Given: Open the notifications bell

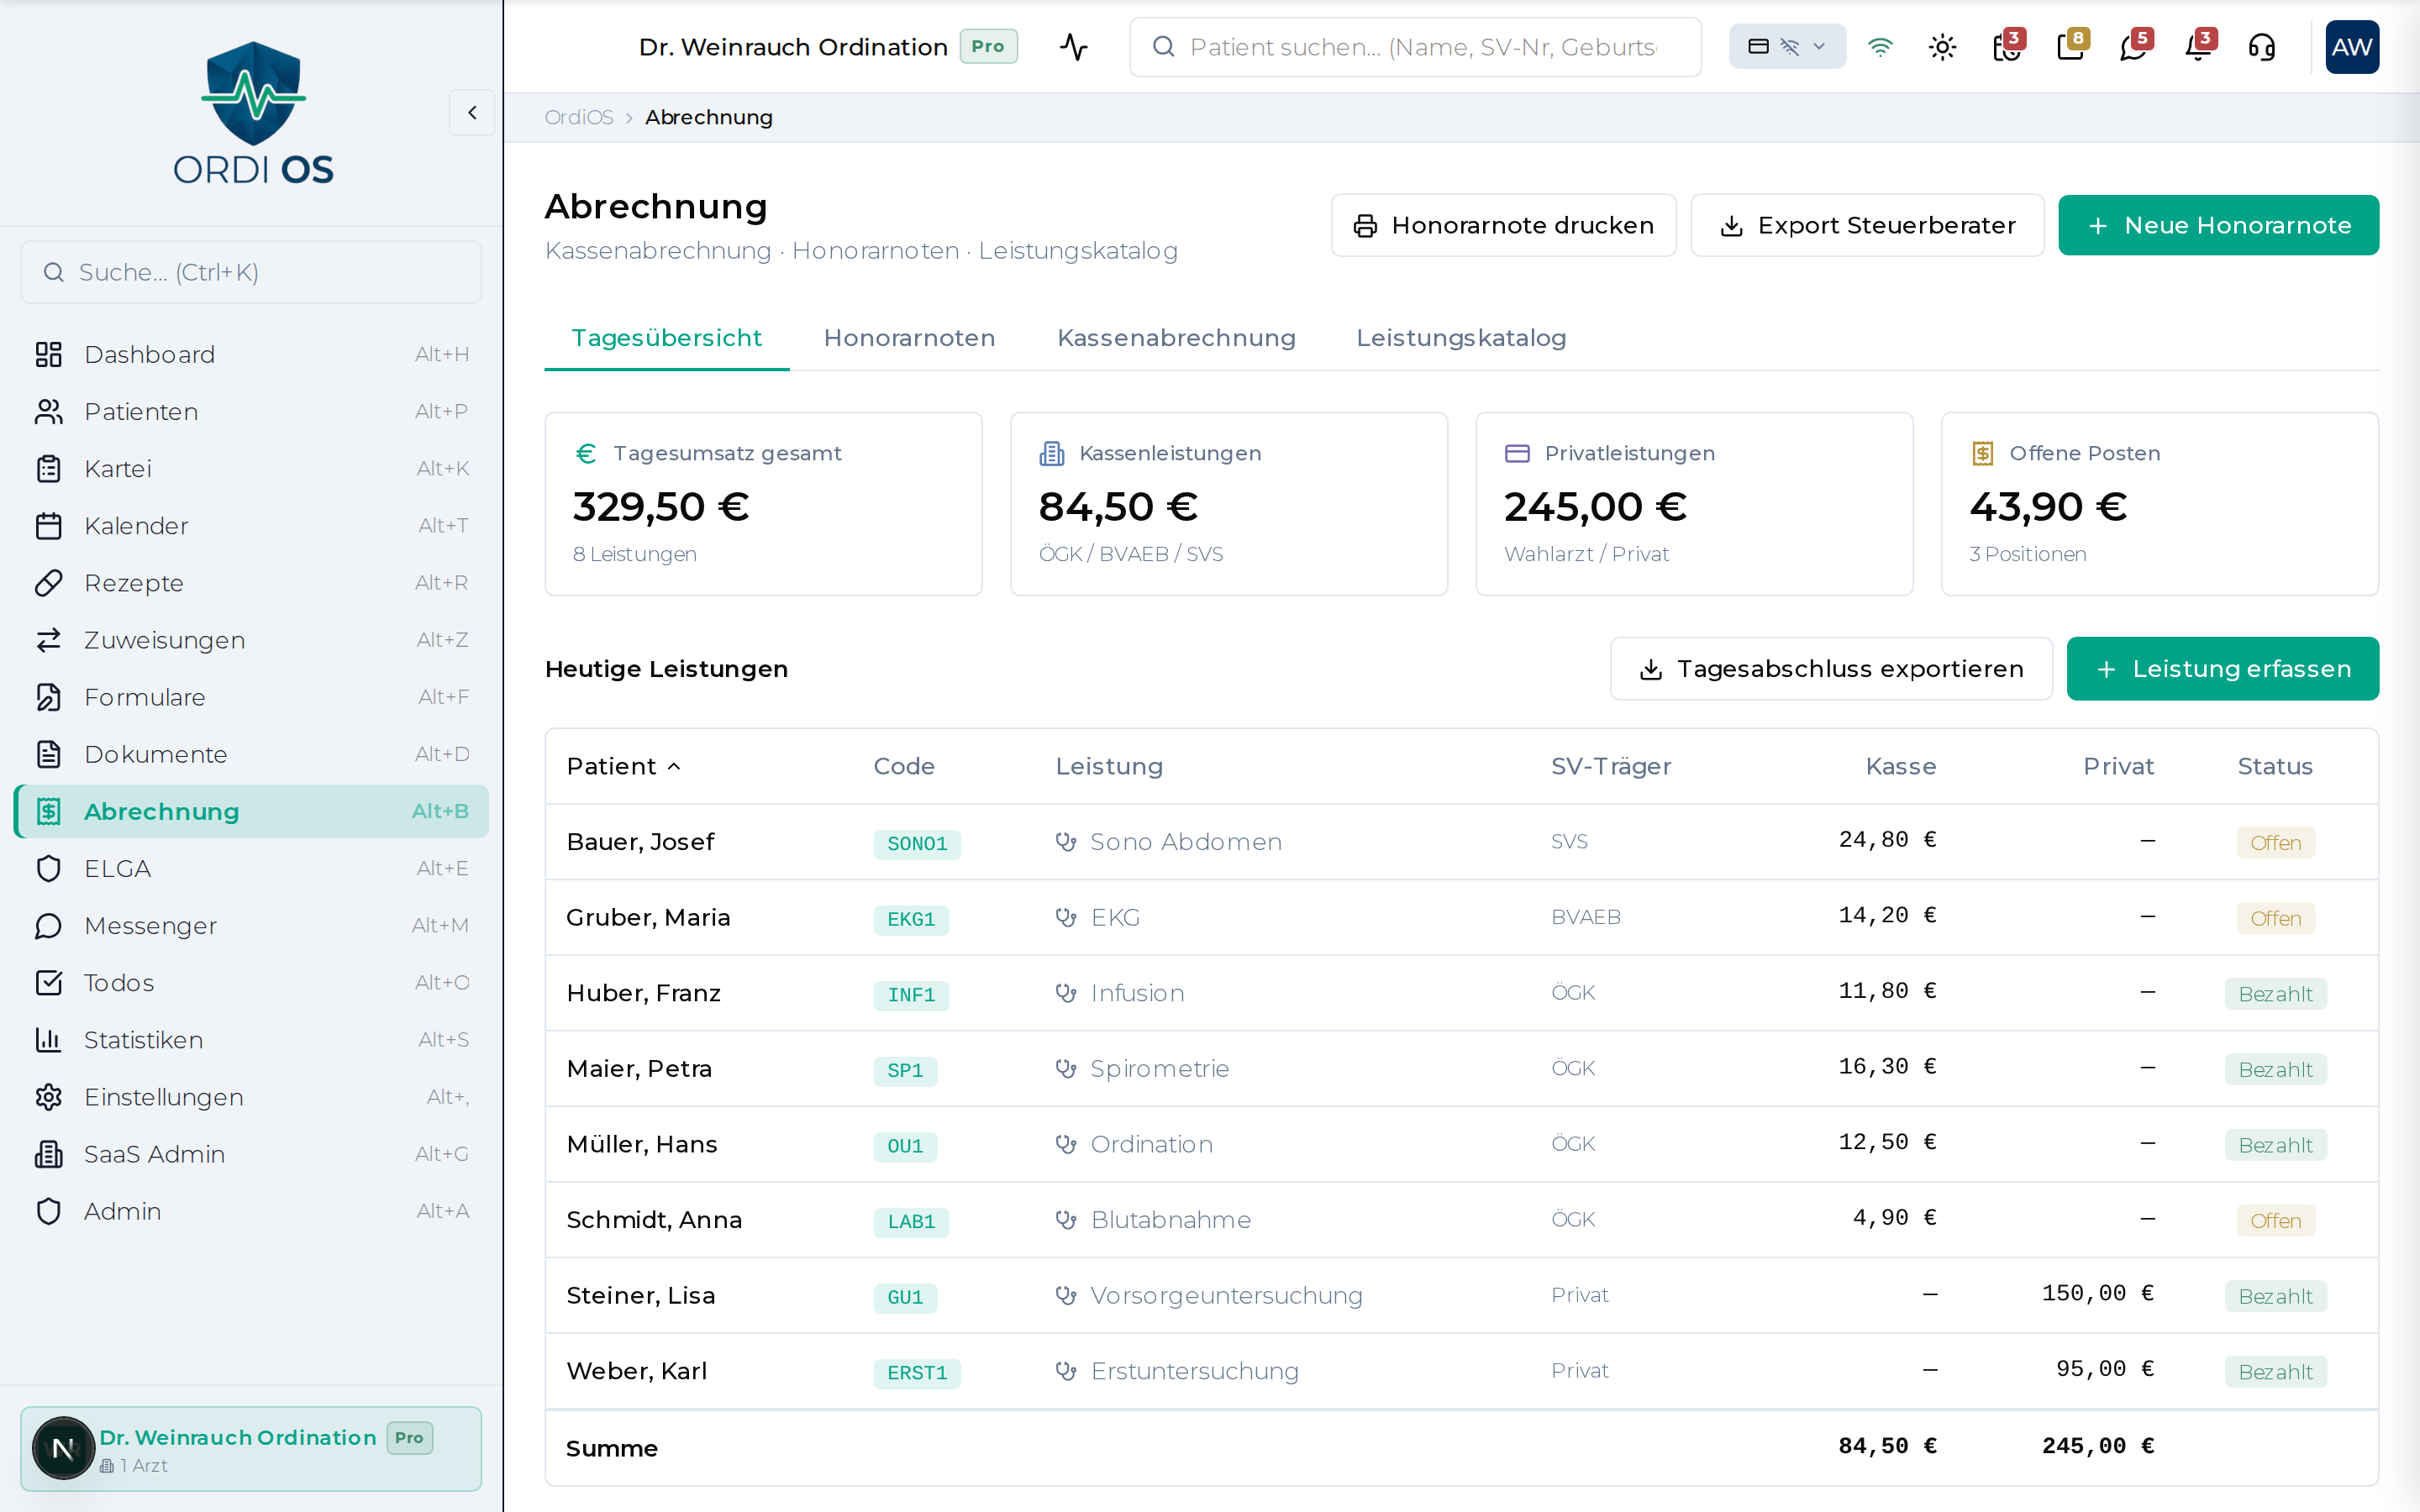Looking at the screenshot, I should (2198, 47).
